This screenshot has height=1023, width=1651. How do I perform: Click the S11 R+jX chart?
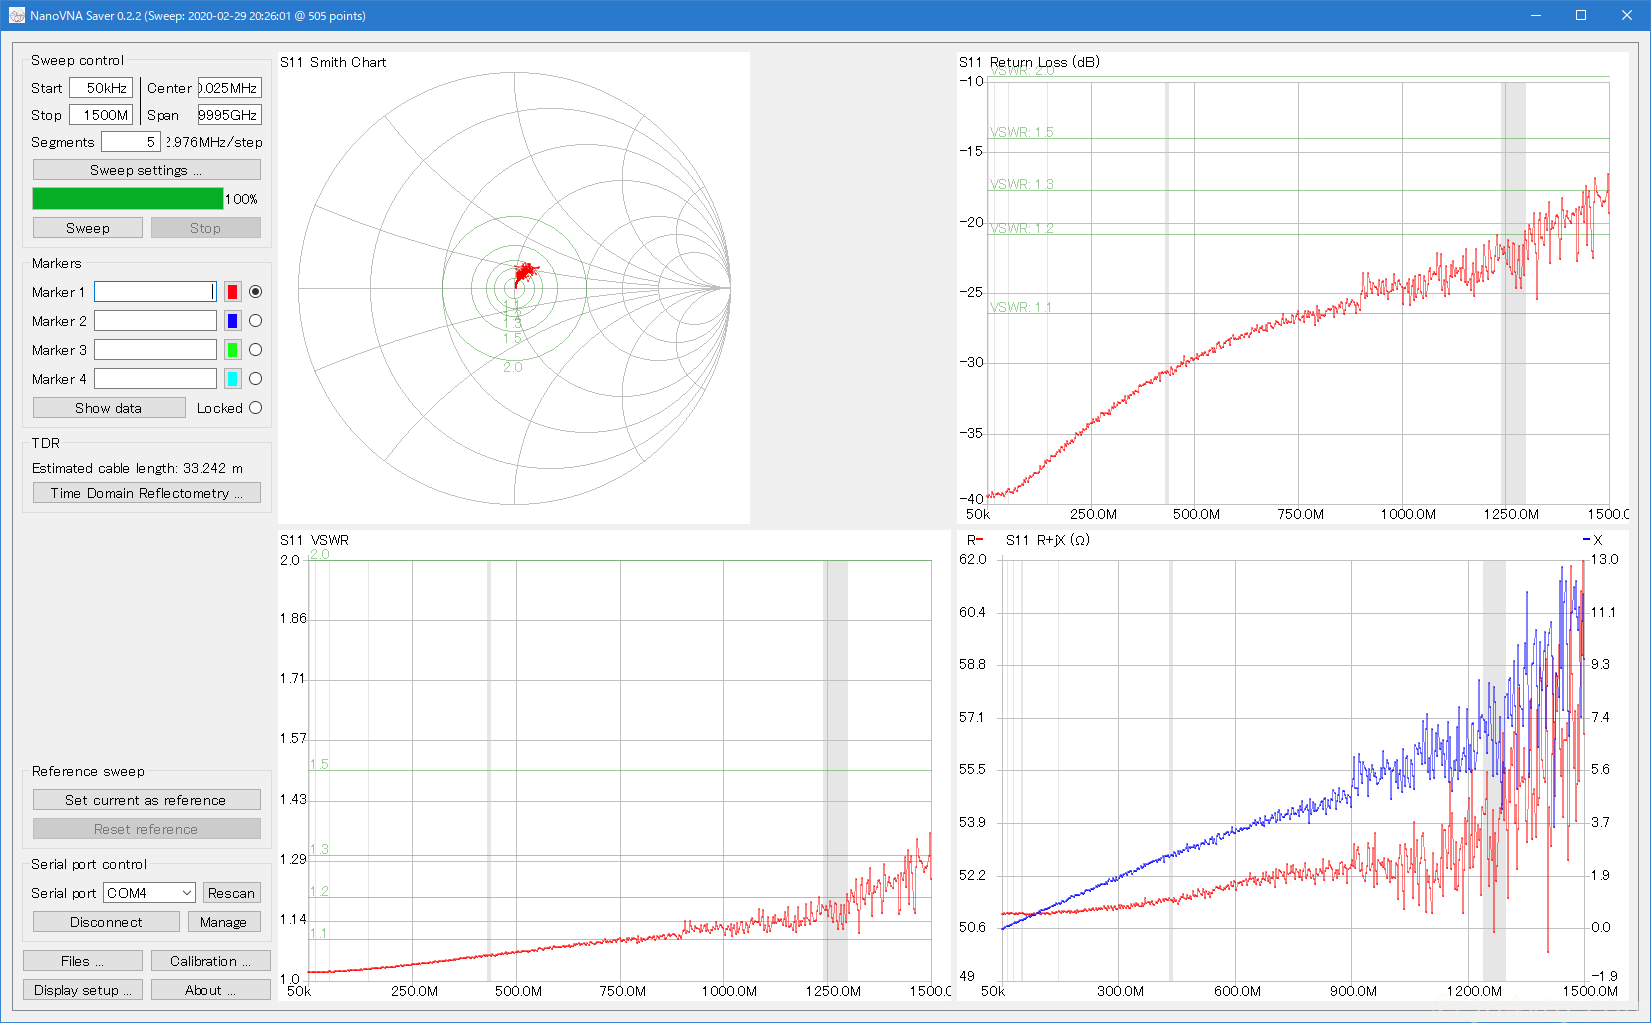pos(1293,765)
